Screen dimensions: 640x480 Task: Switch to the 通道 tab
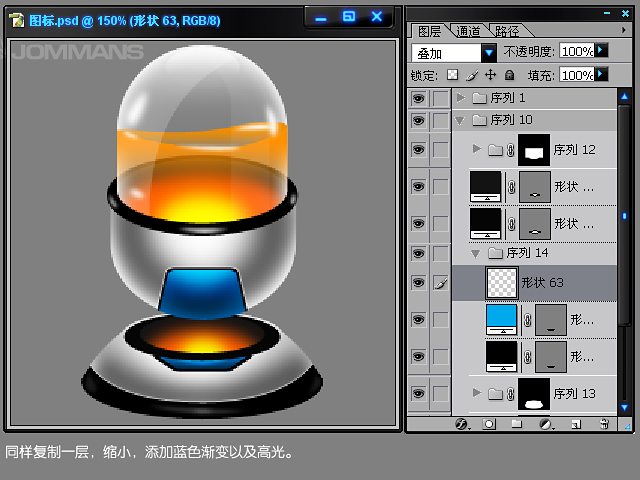point(468,31)
